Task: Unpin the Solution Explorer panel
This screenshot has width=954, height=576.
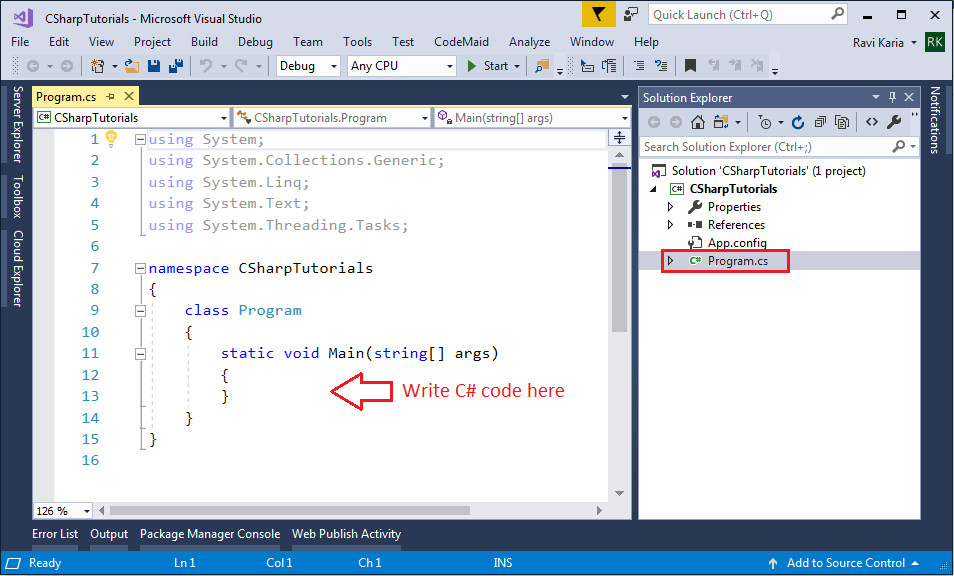Action: [893, 97]
